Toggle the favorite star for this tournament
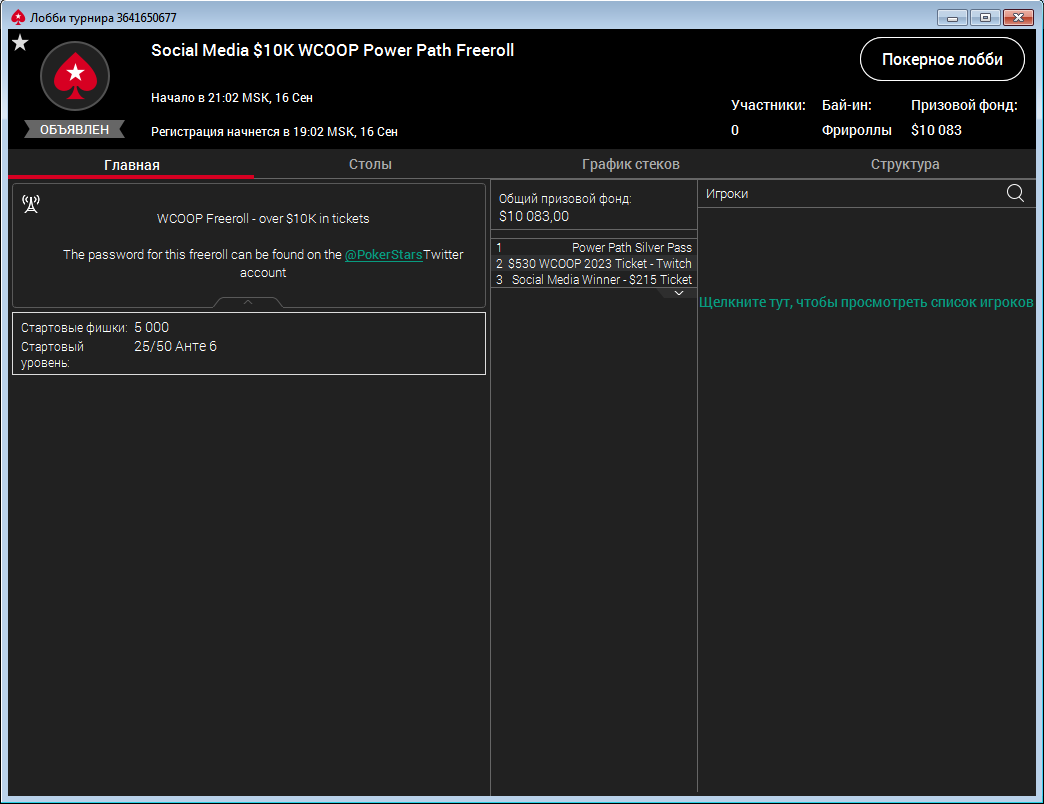1044x804 pixels. [20, 43]
